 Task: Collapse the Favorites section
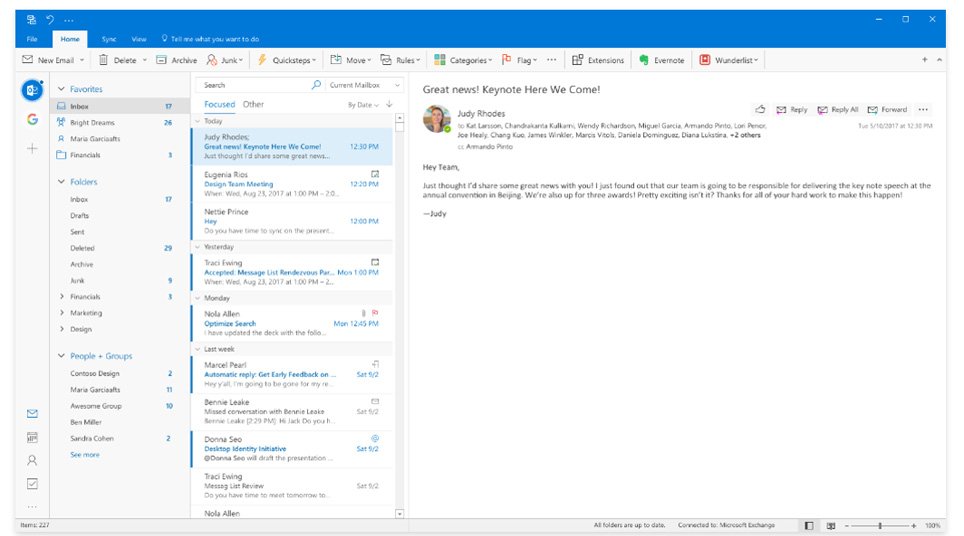pyautogui.click(x=62, y=89)
